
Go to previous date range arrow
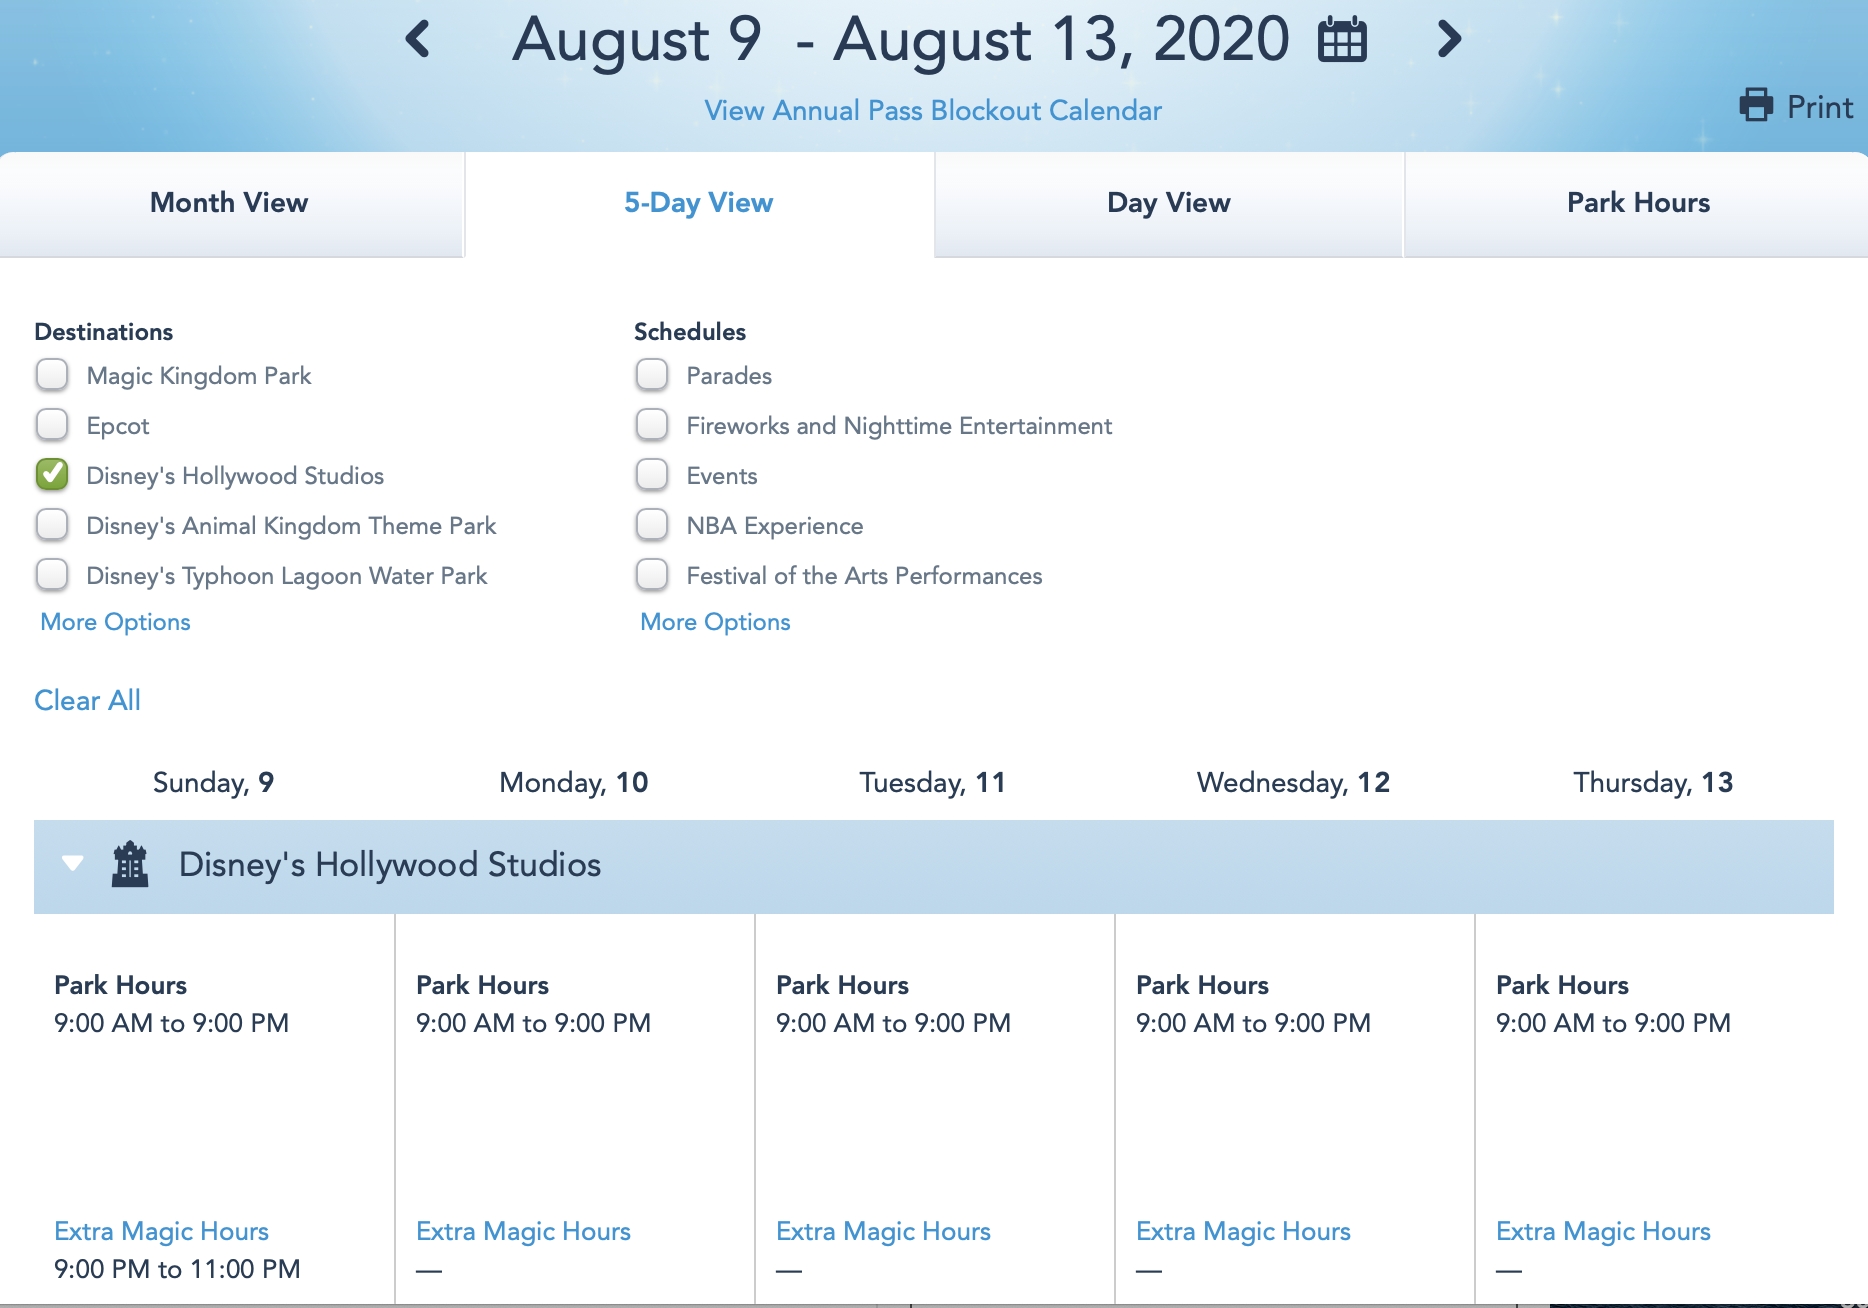pos(418,39)
